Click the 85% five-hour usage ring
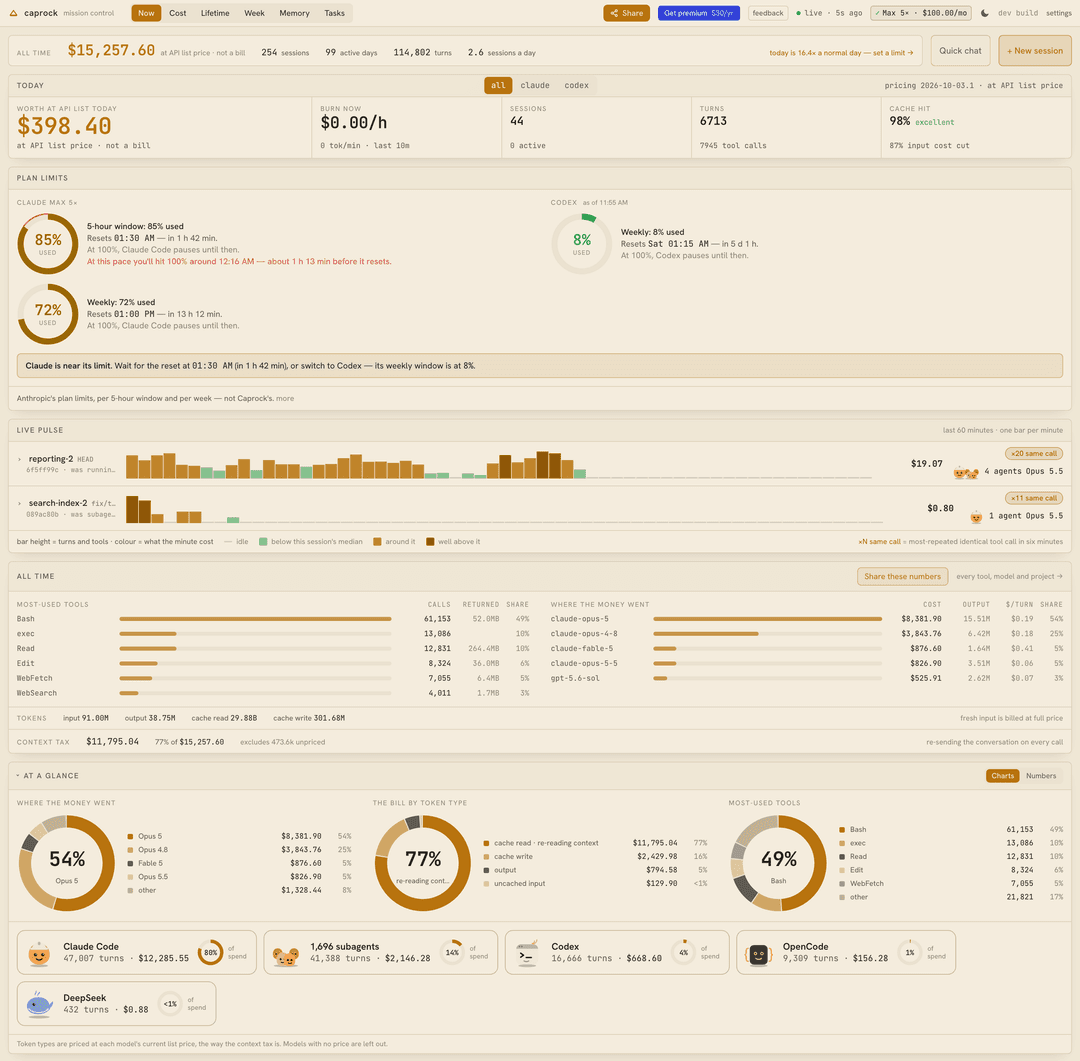Image resolution: width=1080 pixels, height=1061 pixels. coord(48,244)
